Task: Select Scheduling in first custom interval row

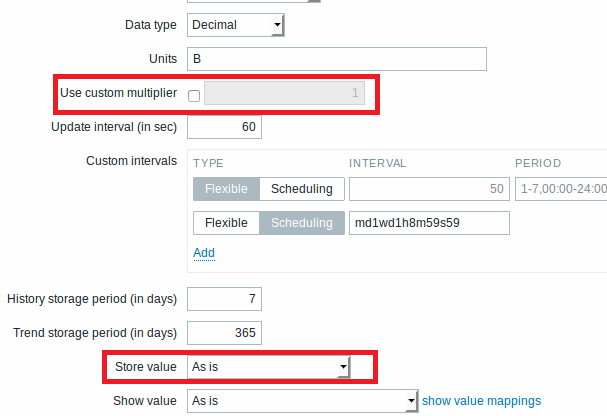Action: (x=303, y=189)
